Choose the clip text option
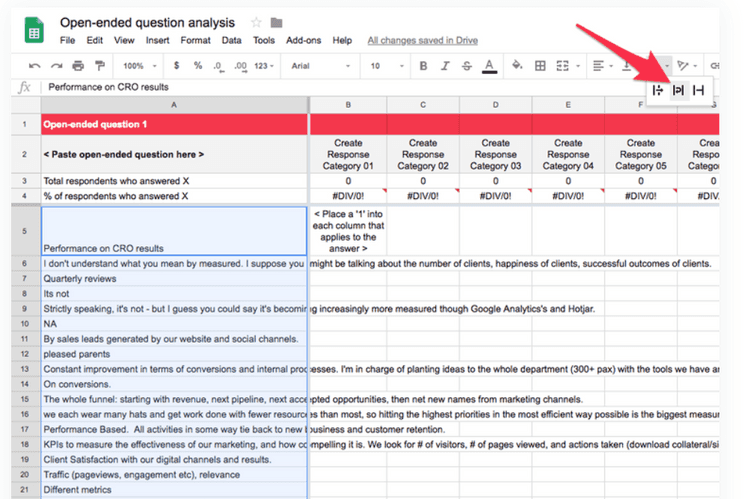 tap(698, 90)
